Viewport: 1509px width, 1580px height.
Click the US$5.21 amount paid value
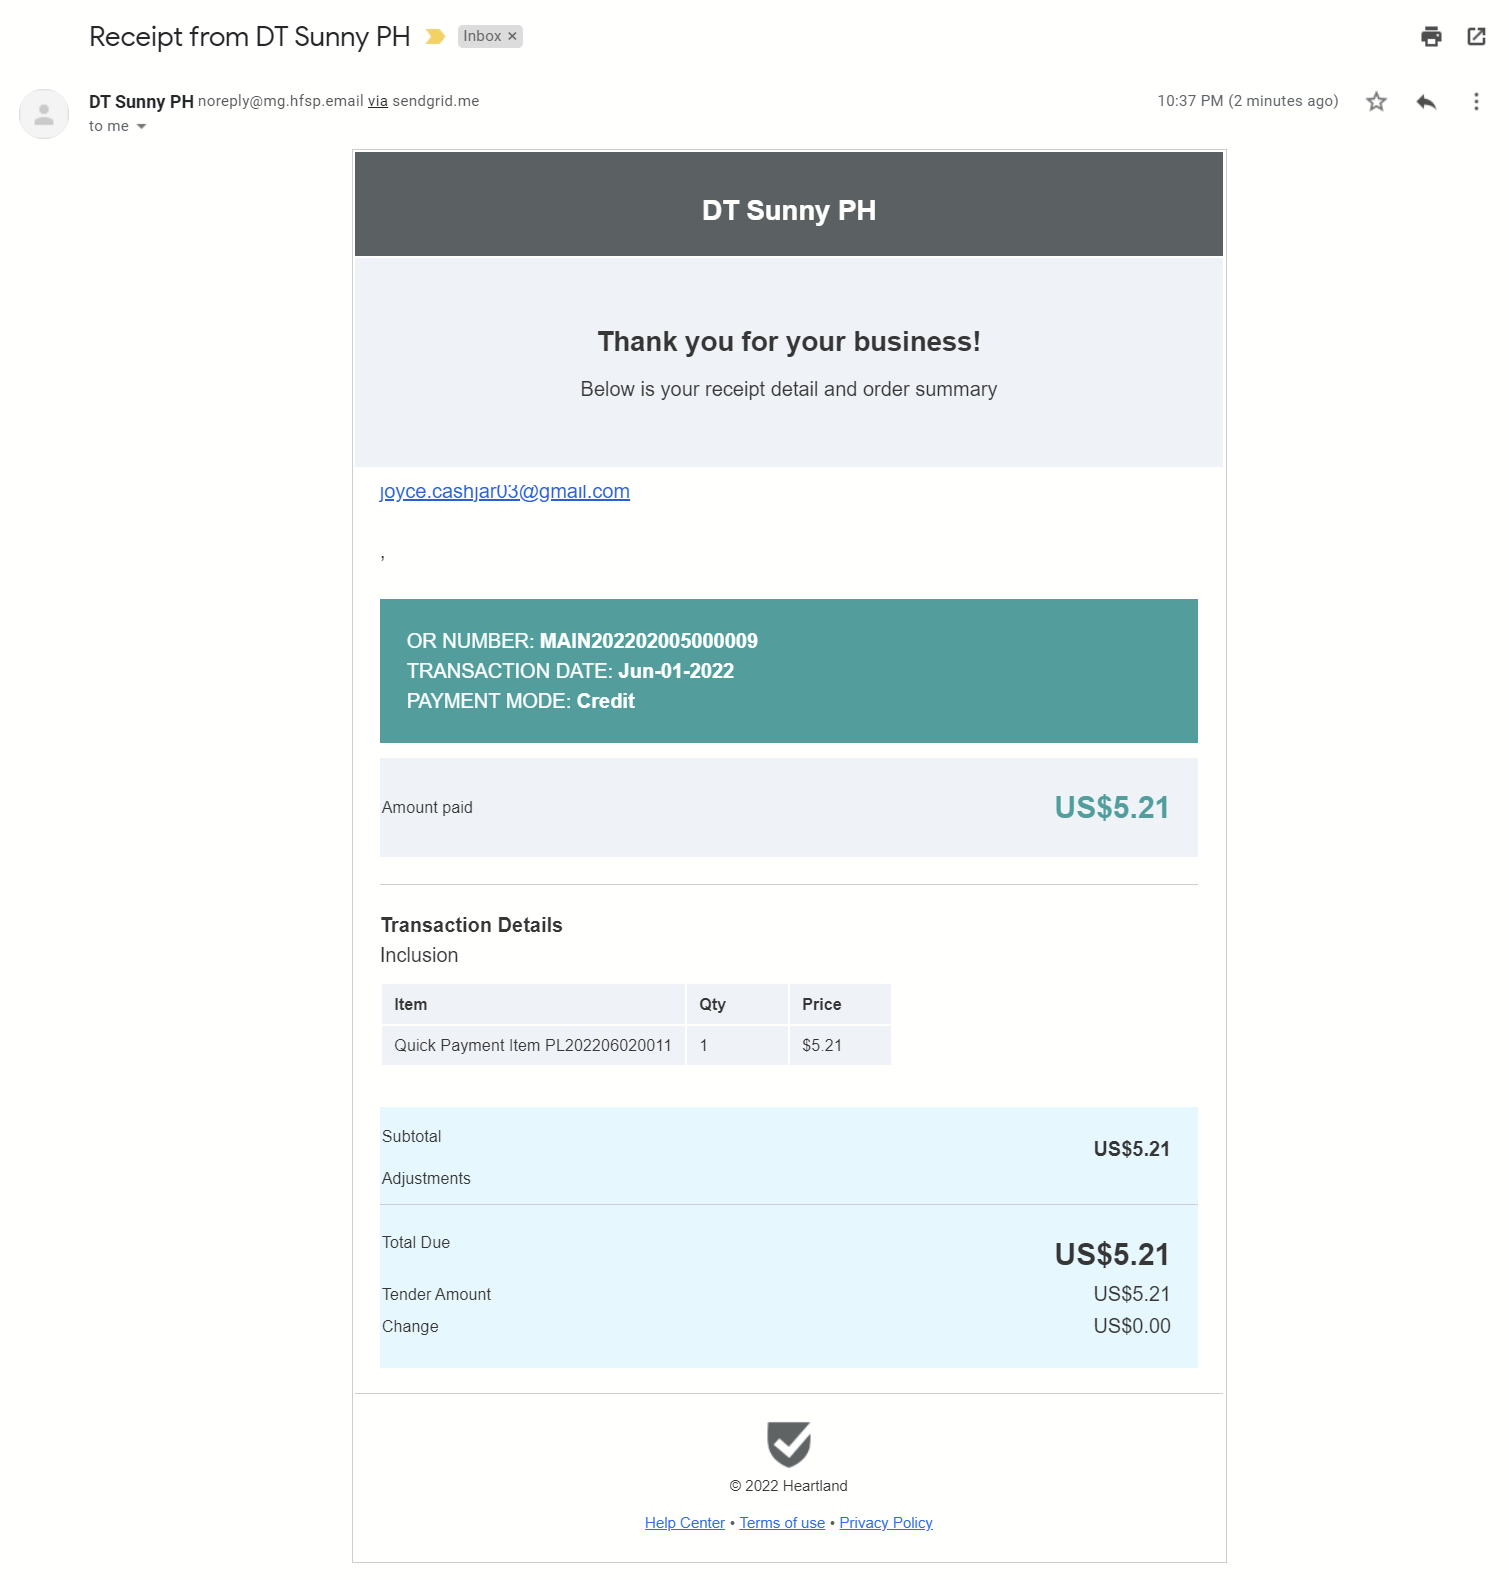(x=1111, y=808)
